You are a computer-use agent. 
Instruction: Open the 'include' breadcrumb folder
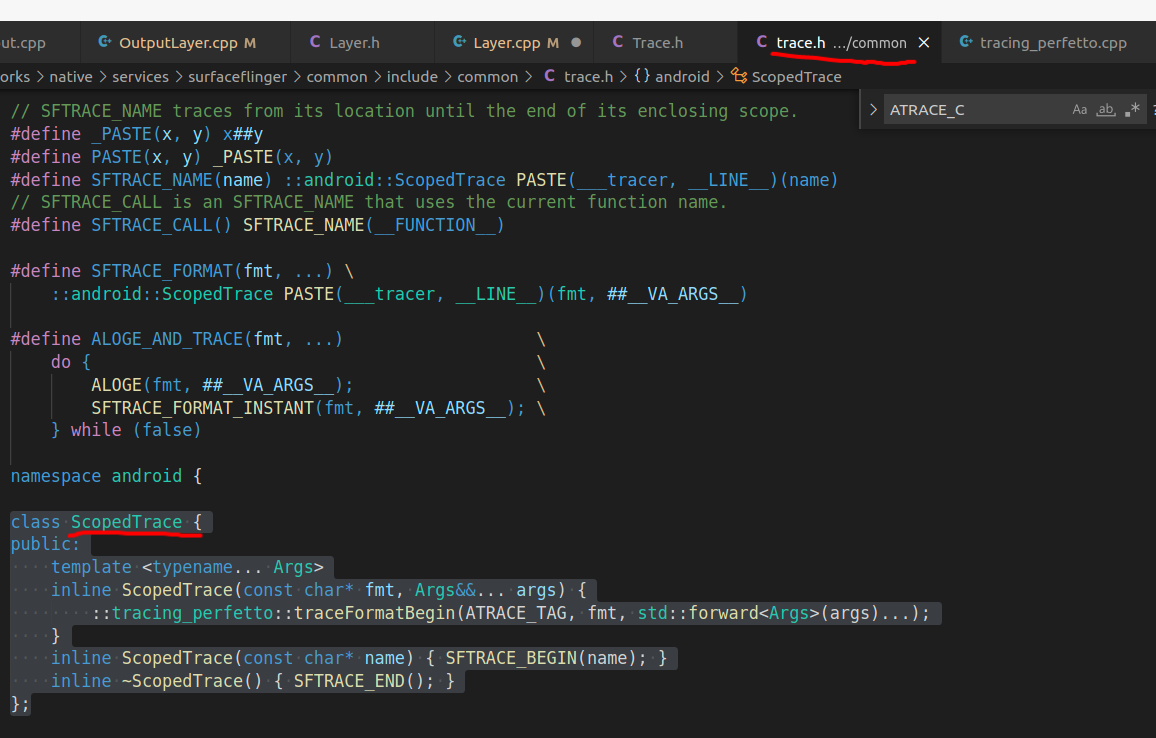(412, 77)
